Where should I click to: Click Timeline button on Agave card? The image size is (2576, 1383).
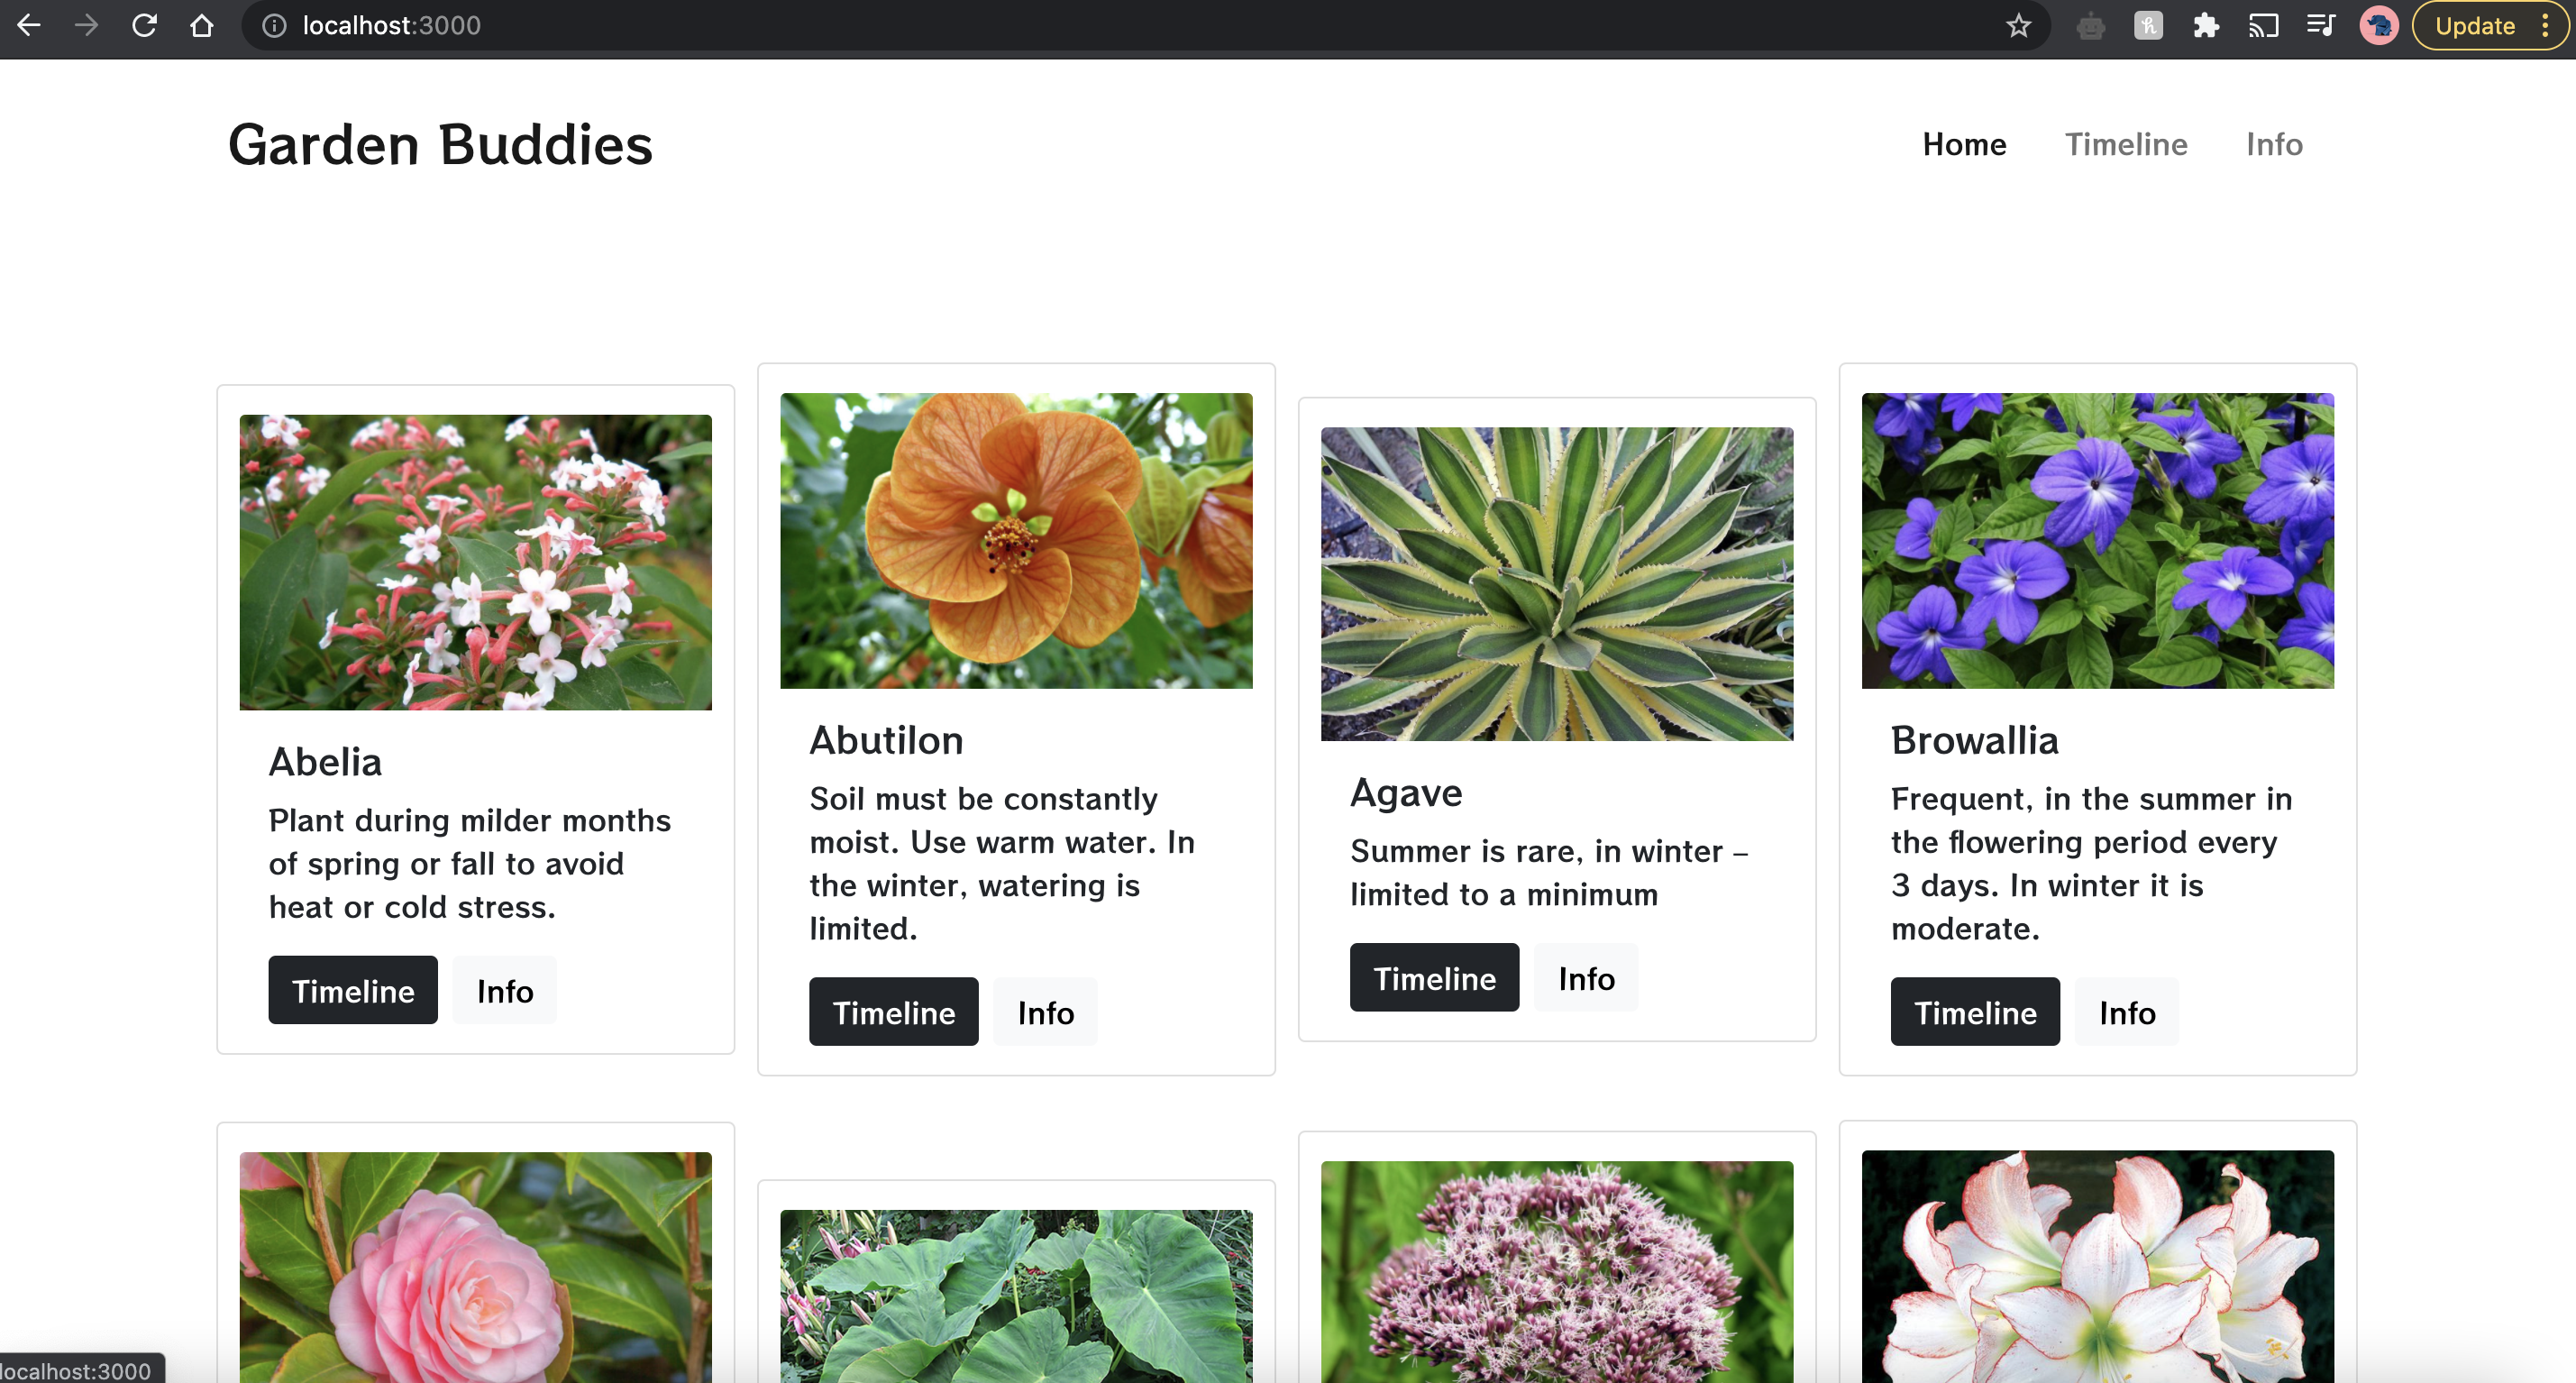[x=1434, y=977]
